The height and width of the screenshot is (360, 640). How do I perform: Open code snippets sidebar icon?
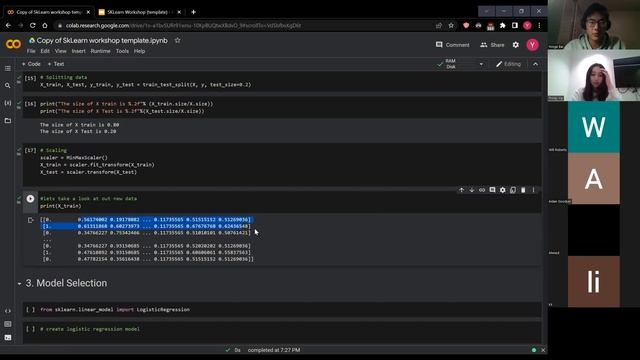pos(8,311)
